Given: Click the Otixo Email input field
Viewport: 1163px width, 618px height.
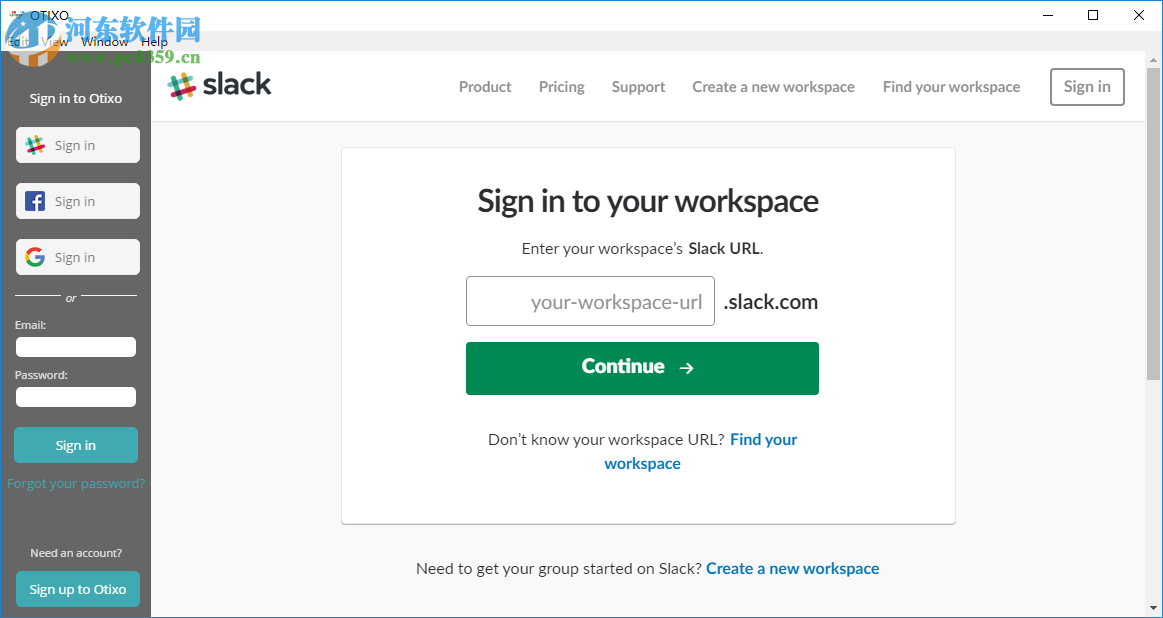Looking at the screenshot, I should pos(76,347).
